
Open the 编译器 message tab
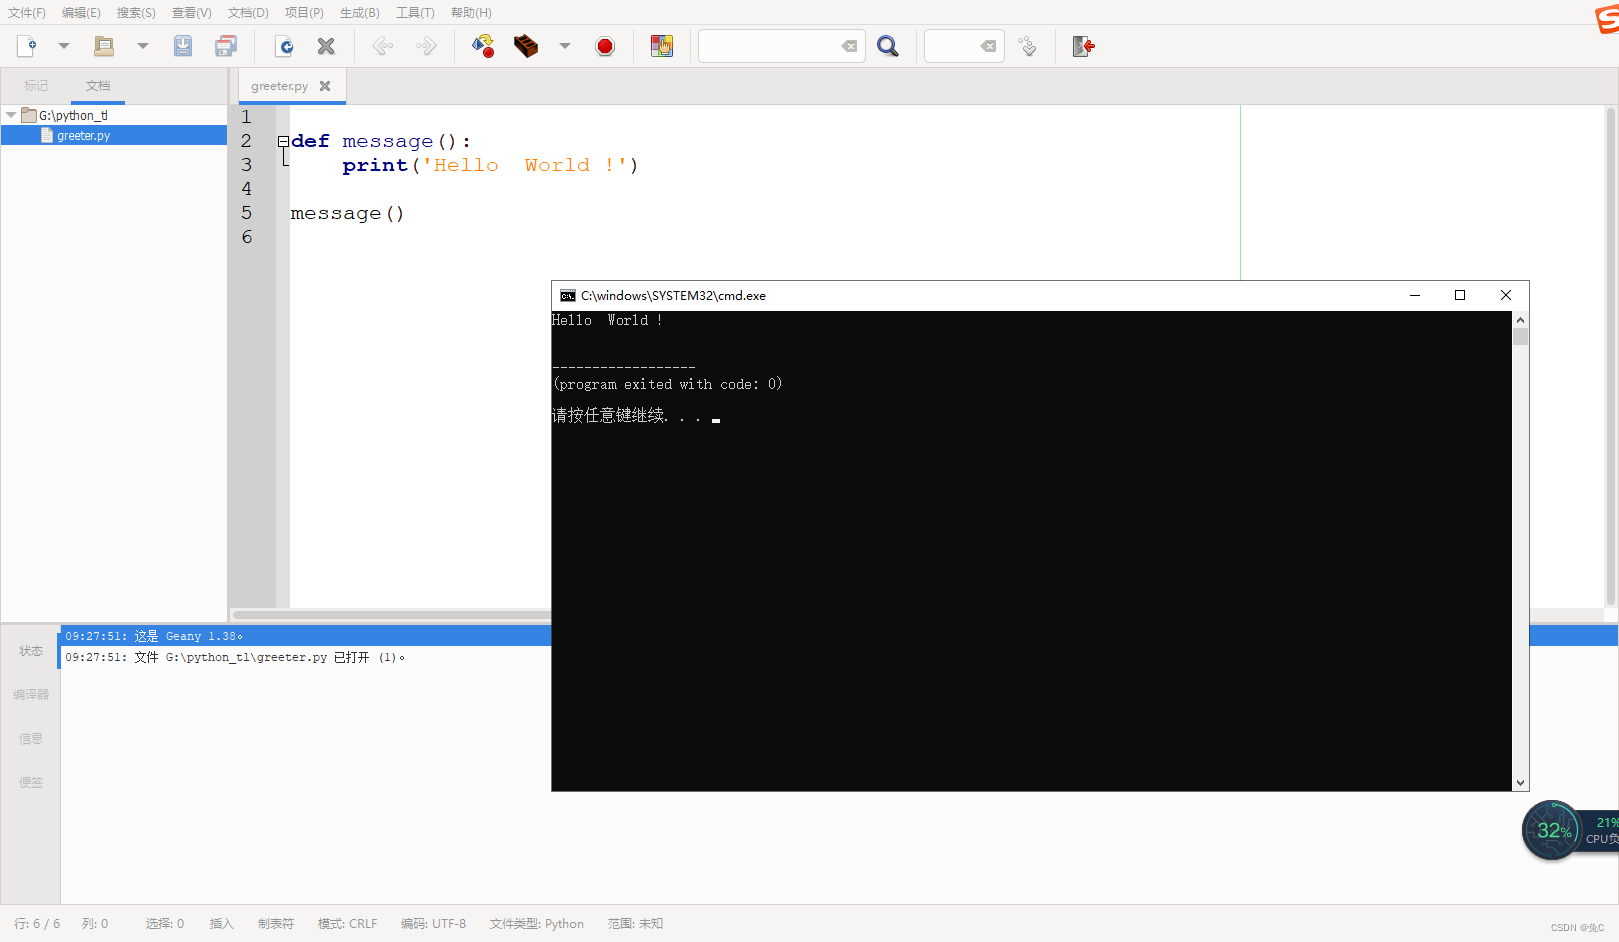pyautogui.click(x=31, y=694)
